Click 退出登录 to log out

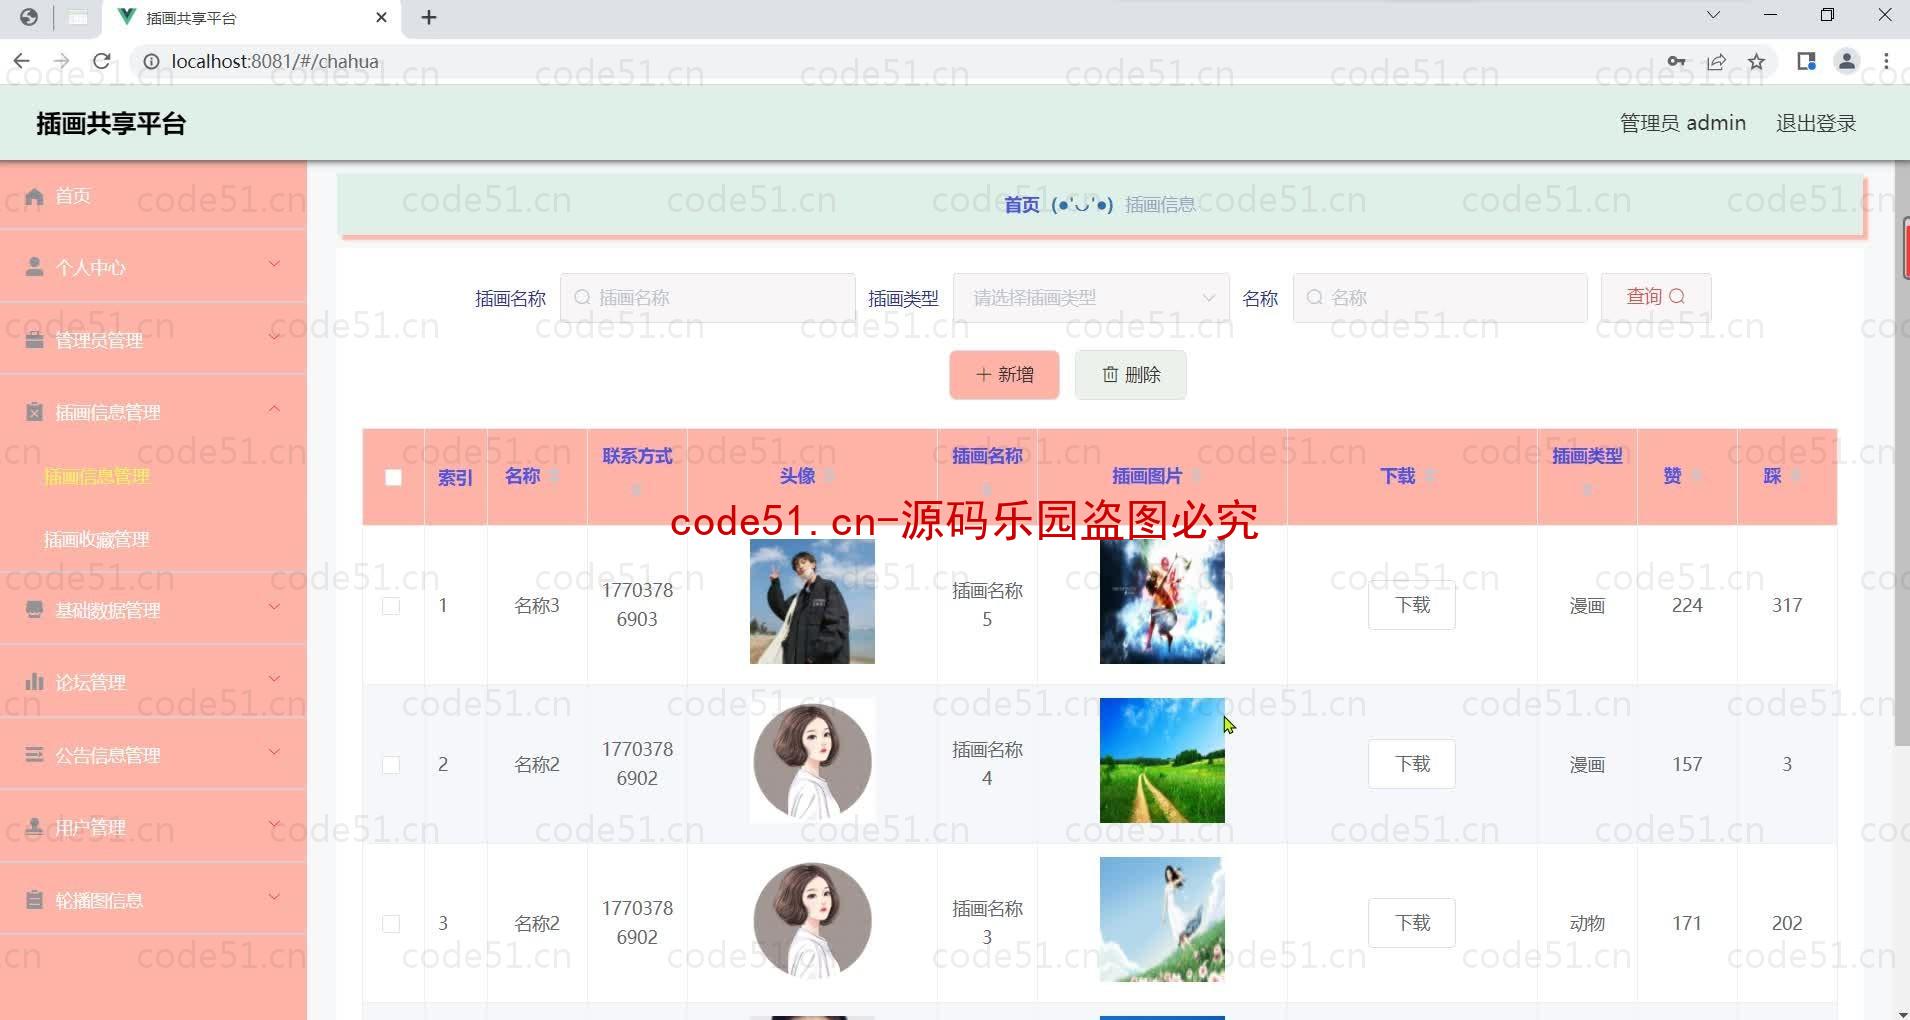1816,123
